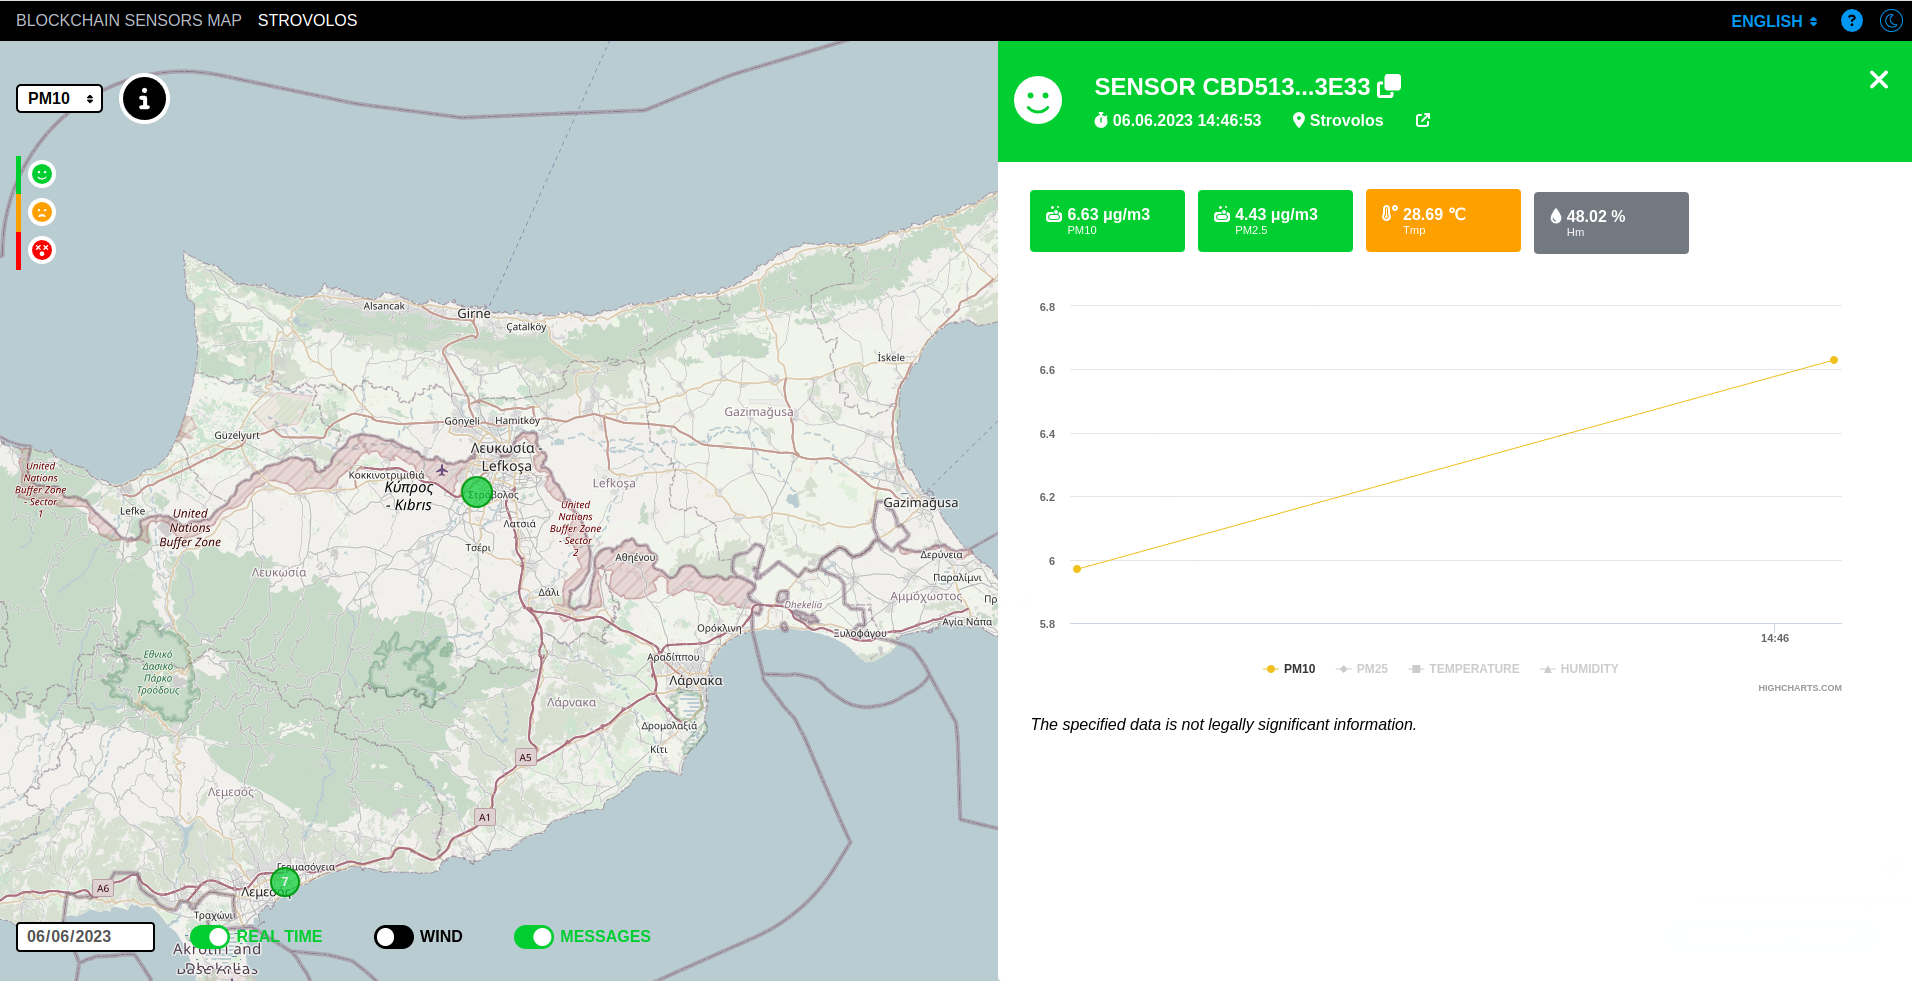Click the 06.06.2023 14:46:53 timestamp text
1912x981 pixels.
(x=1187, y=120)
